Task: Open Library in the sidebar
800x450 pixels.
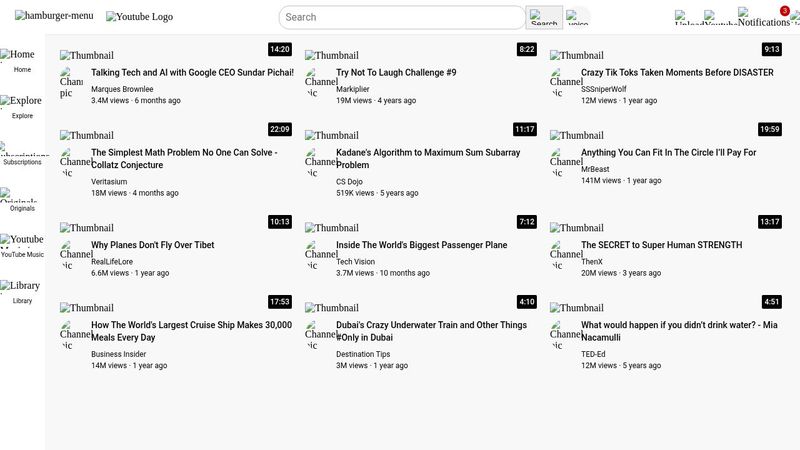Action: 22,292
